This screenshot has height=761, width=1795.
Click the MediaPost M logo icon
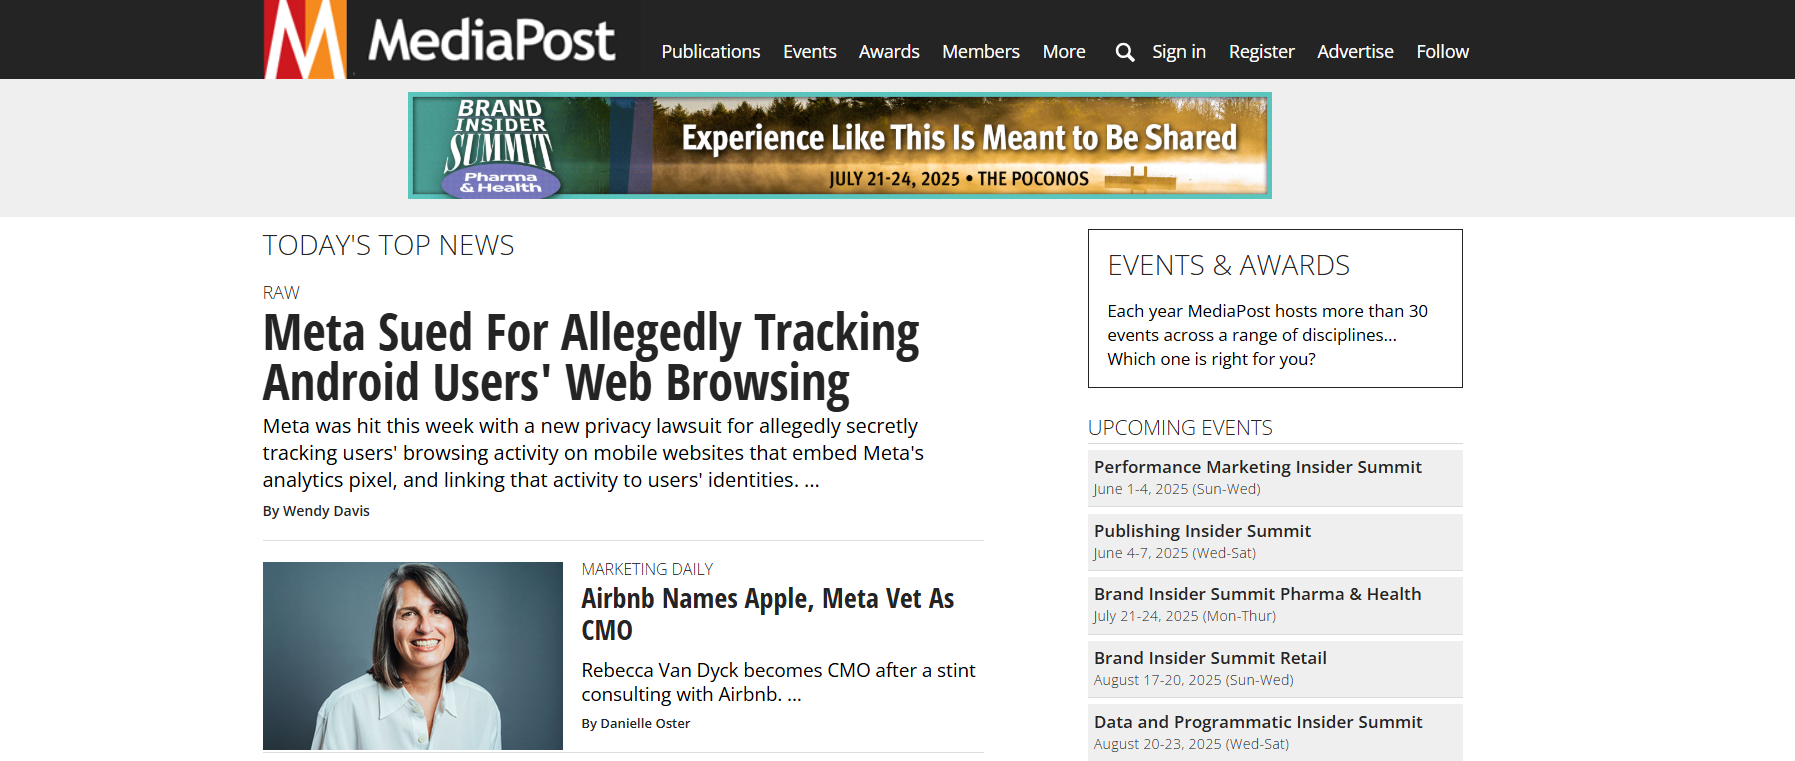305,39
